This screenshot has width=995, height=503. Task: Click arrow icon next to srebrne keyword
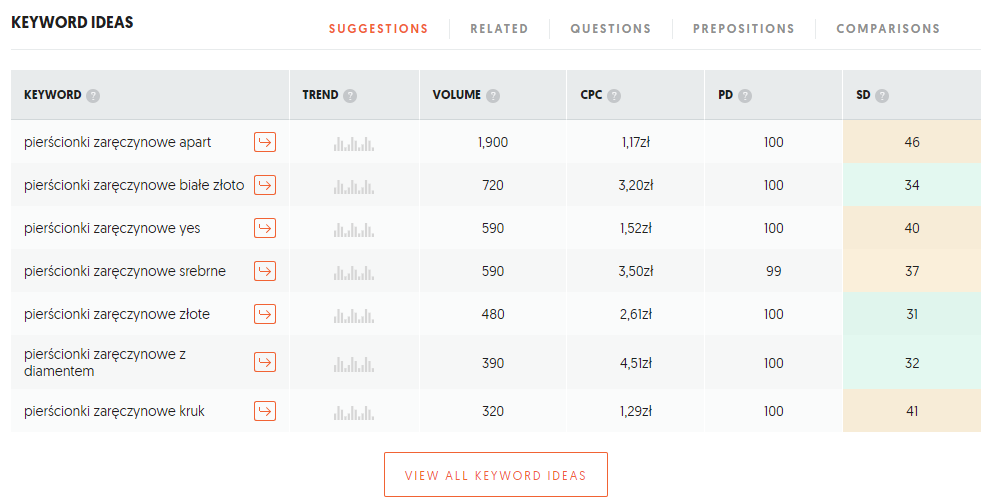point(265,271)
